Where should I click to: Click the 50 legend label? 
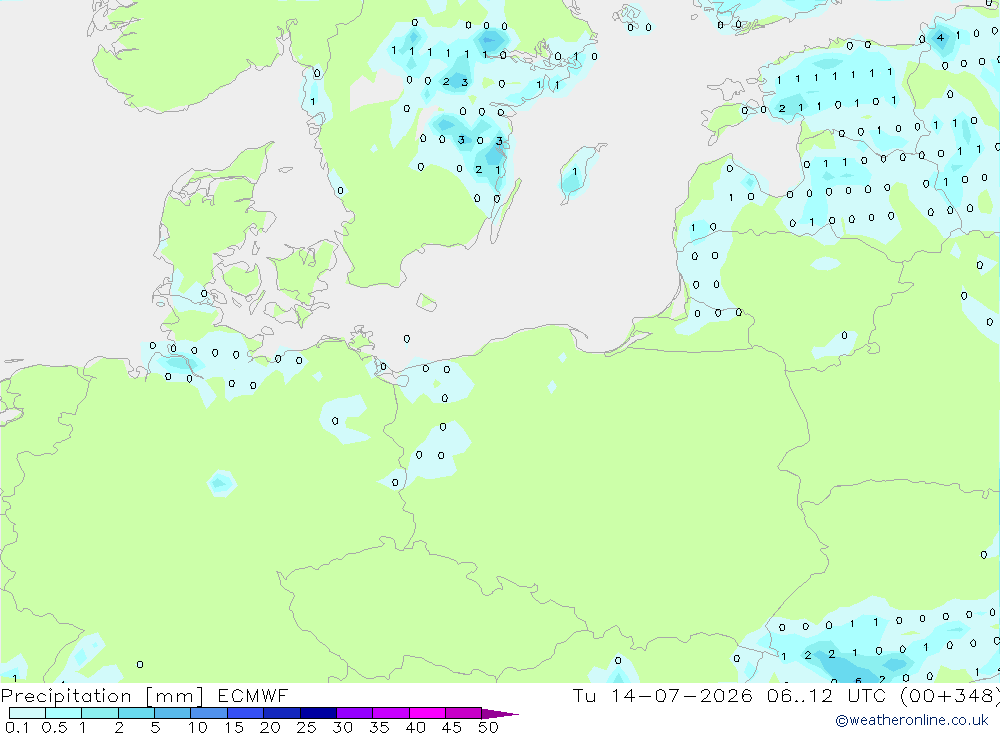tap(488, 727)
